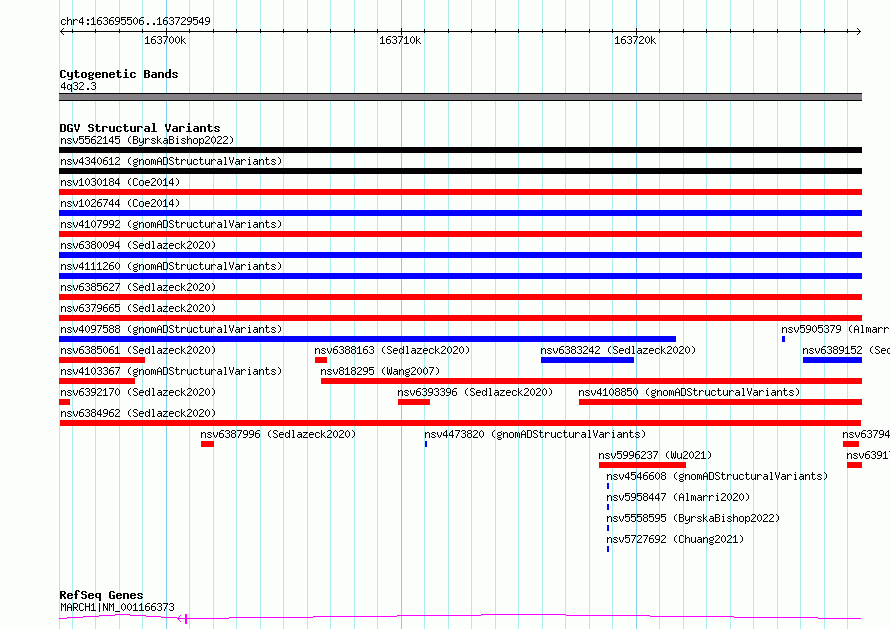
Task: Click the nsv6387996 (Sedlazeck2020) label
Action: (278, 434)
